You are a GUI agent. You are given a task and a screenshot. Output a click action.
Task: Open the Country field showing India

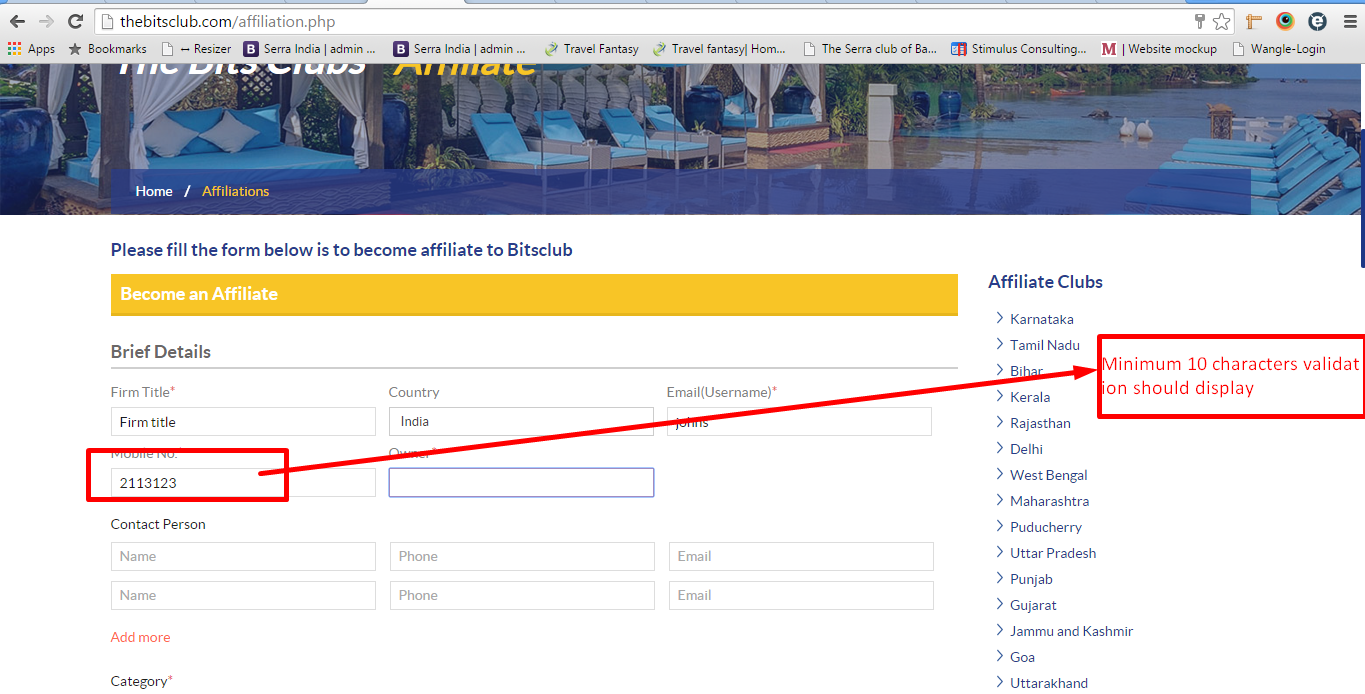(521, 421)
